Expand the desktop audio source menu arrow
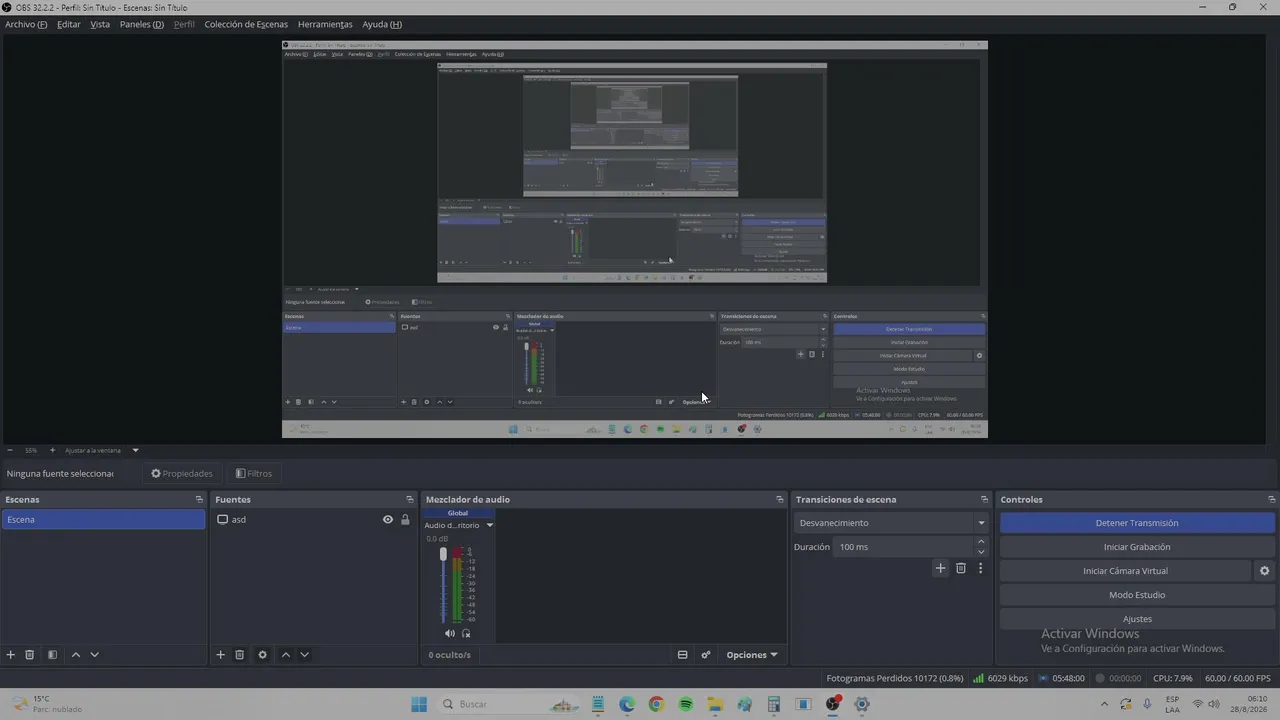1280x720 pixels. click(489, 525)
